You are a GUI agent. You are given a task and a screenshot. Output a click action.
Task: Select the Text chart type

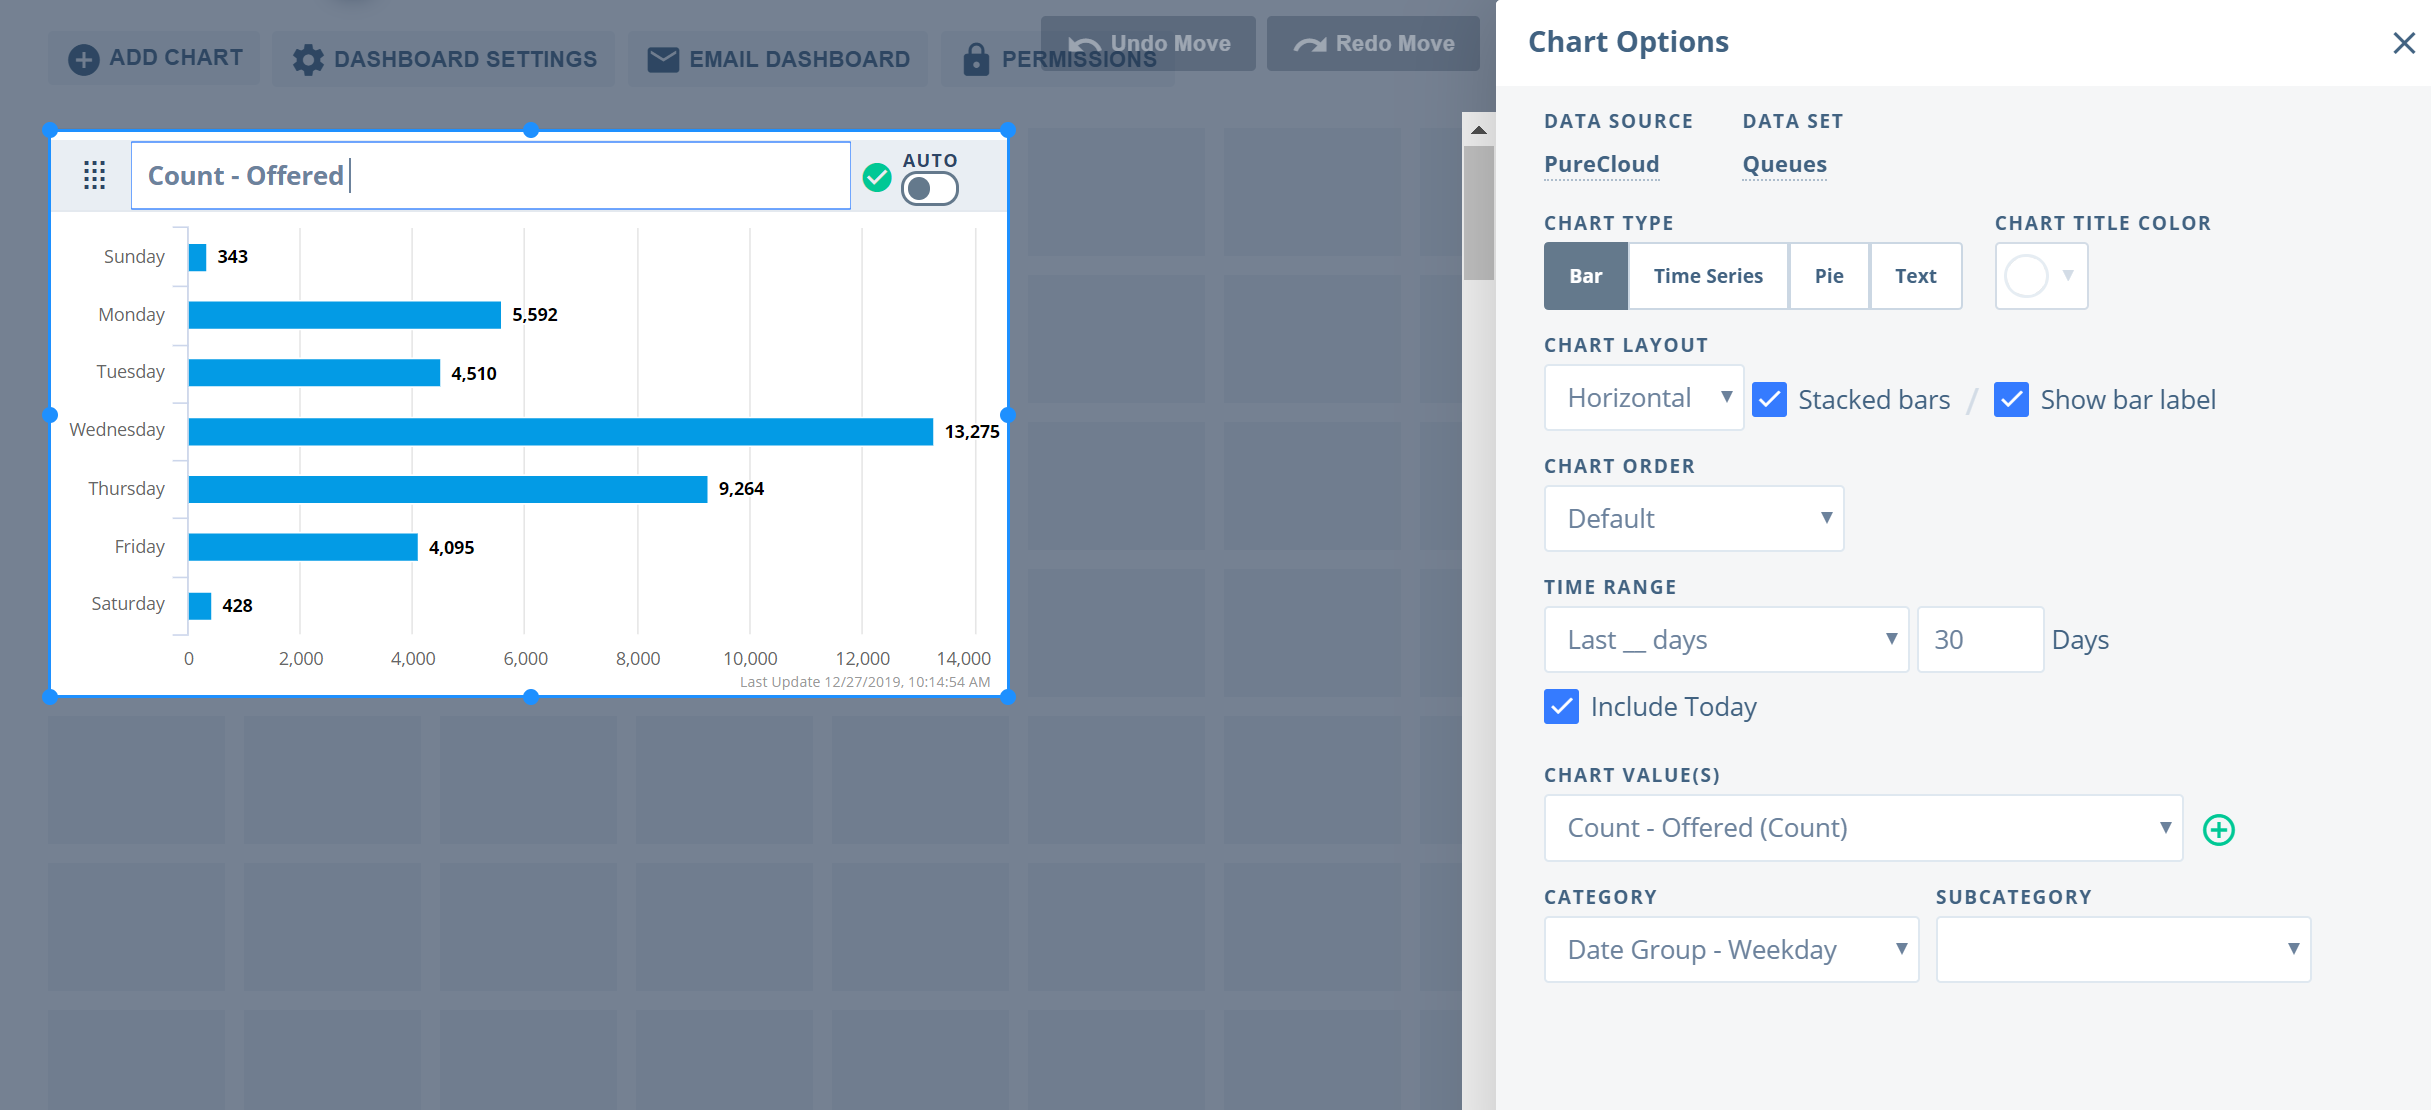point(1916,276)
